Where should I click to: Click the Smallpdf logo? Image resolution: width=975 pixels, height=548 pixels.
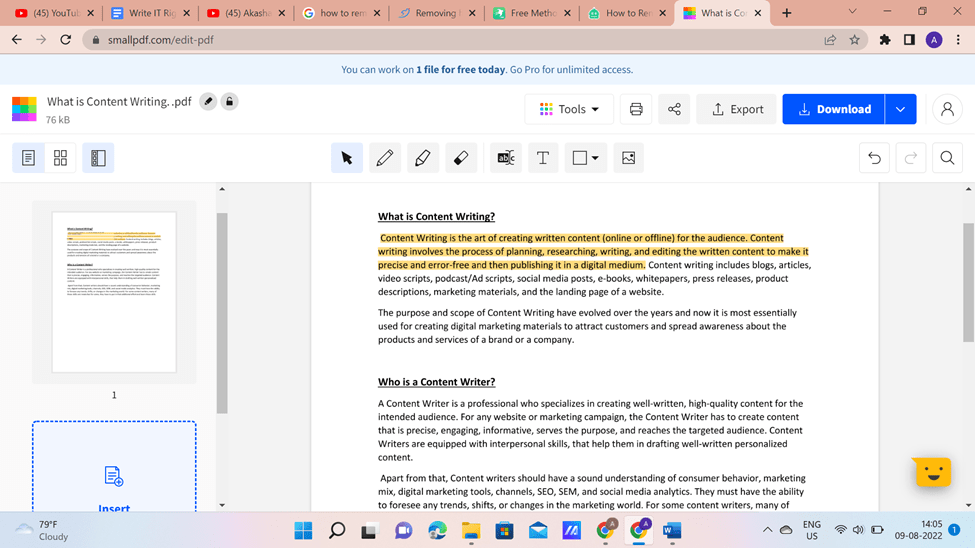[x=24, y=109]
